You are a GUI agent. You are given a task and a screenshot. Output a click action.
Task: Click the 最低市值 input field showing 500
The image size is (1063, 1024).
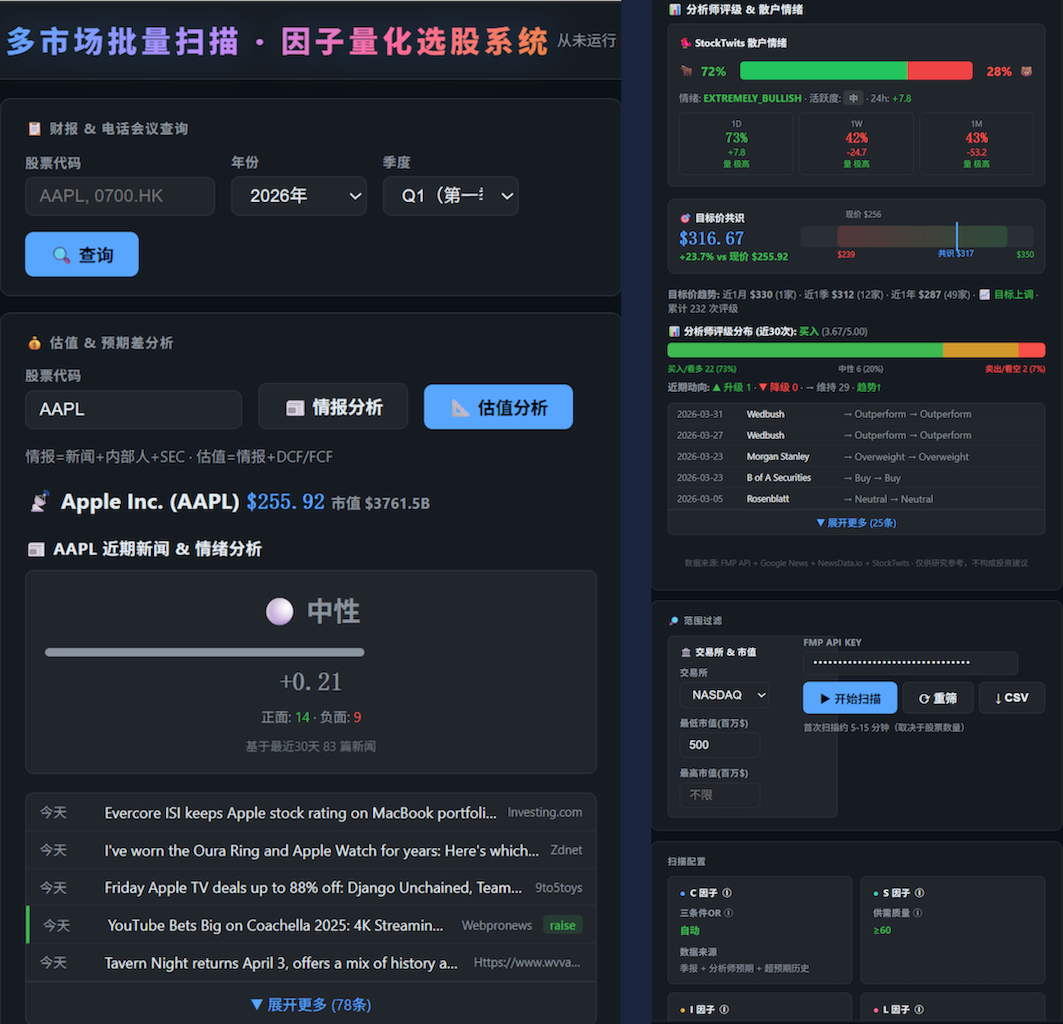(x=719, y=745)
